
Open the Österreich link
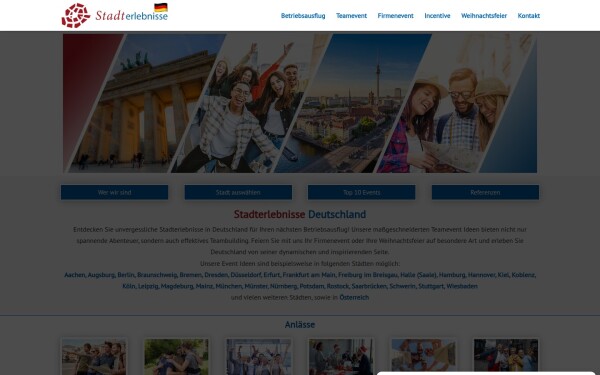(x=354, y=297)
